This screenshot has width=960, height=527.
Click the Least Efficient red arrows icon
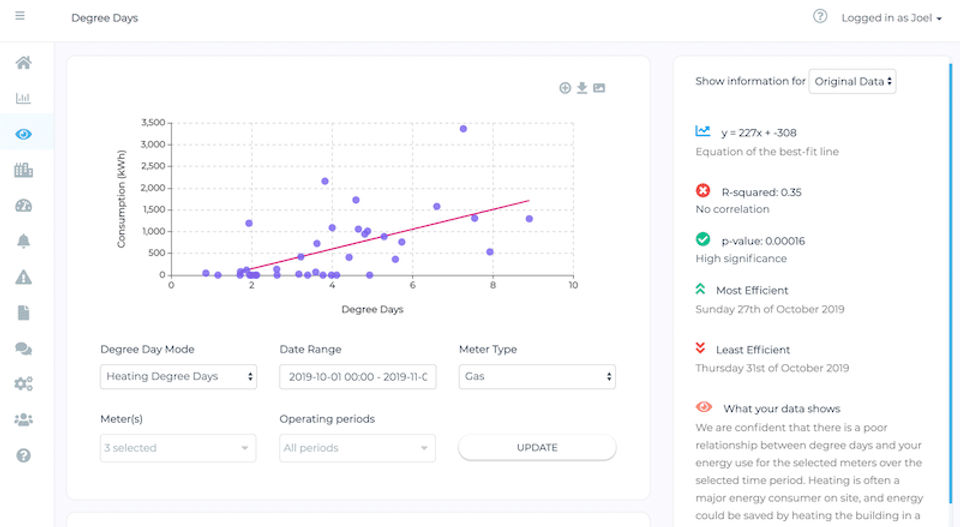700,348
